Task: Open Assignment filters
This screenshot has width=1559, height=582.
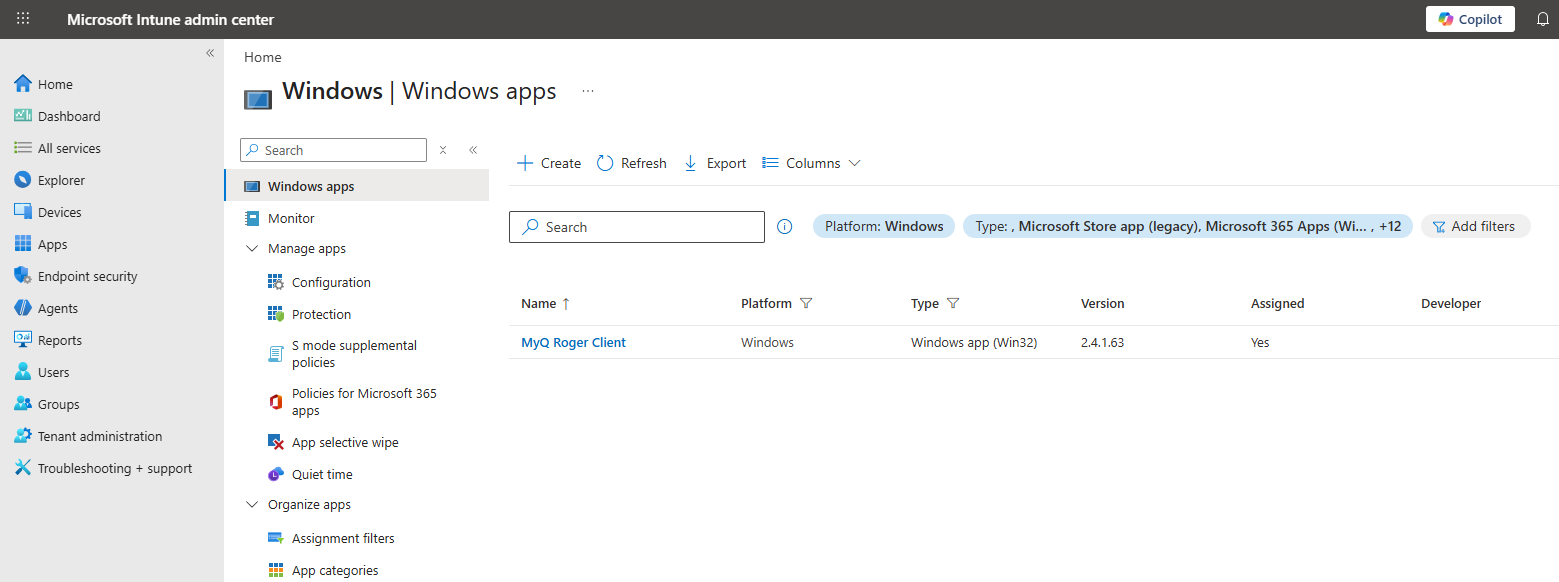Action: pos(343,538)
